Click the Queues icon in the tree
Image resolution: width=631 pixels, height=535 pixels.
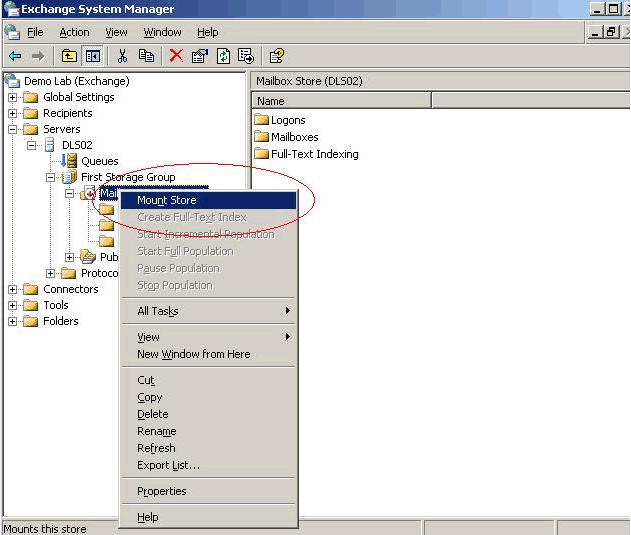69,161
